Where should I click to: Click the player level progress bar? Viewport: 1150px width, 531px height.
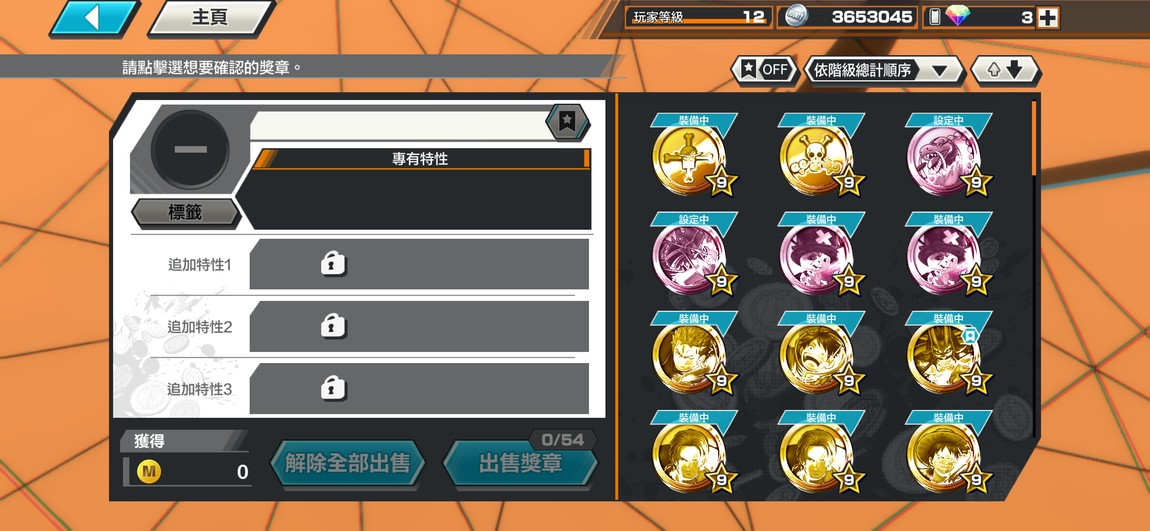[699, 17]
